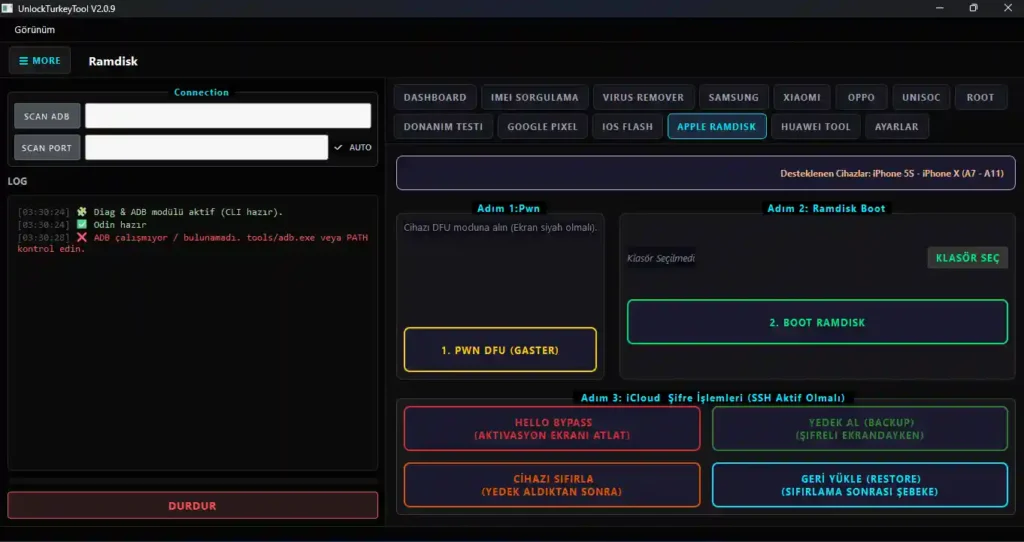Open the IMEI SORGULAMA tab
The height and width of the screenshot is (542, 1024).
tap(534, 97)
